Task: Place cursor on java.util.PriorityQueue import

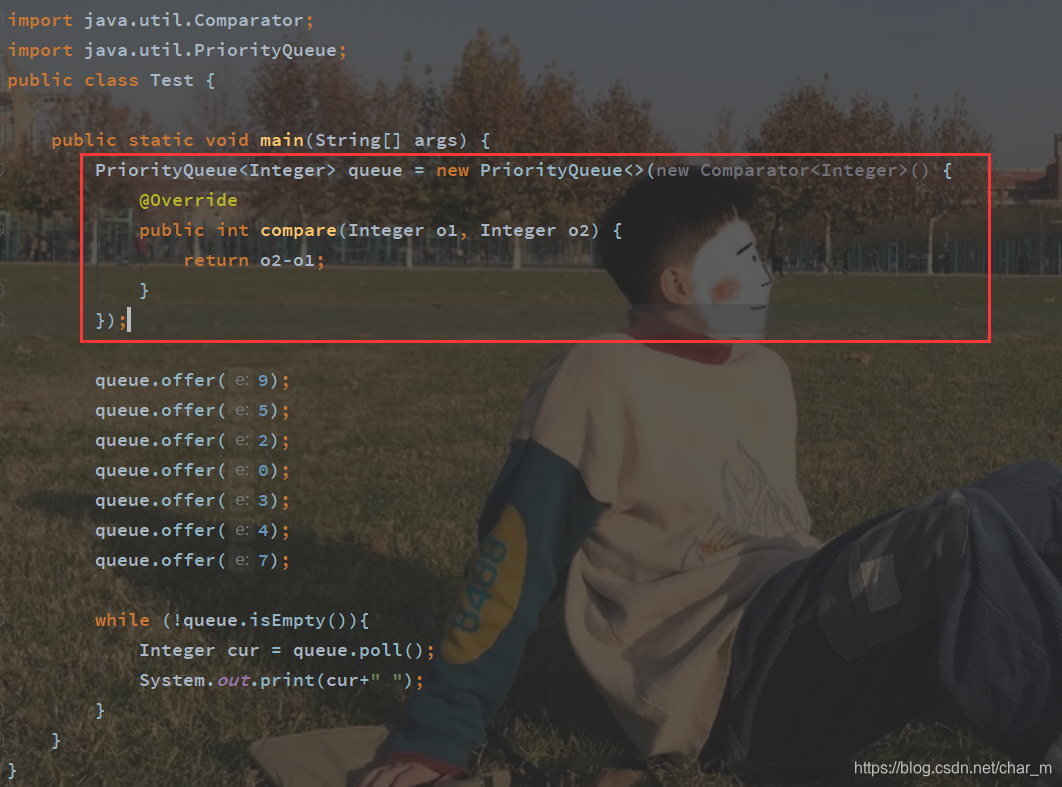Action: (x=210, y=50)
